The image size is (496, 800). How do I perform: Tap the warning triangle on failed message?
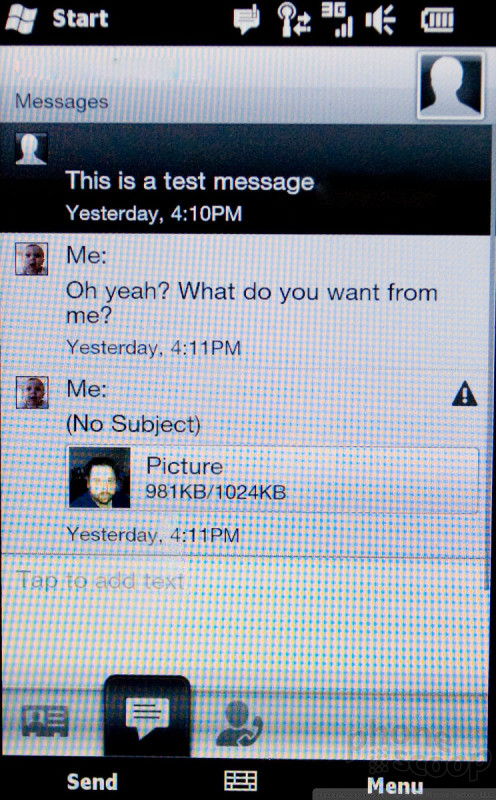pyautogui.click(x=464, y=393)
